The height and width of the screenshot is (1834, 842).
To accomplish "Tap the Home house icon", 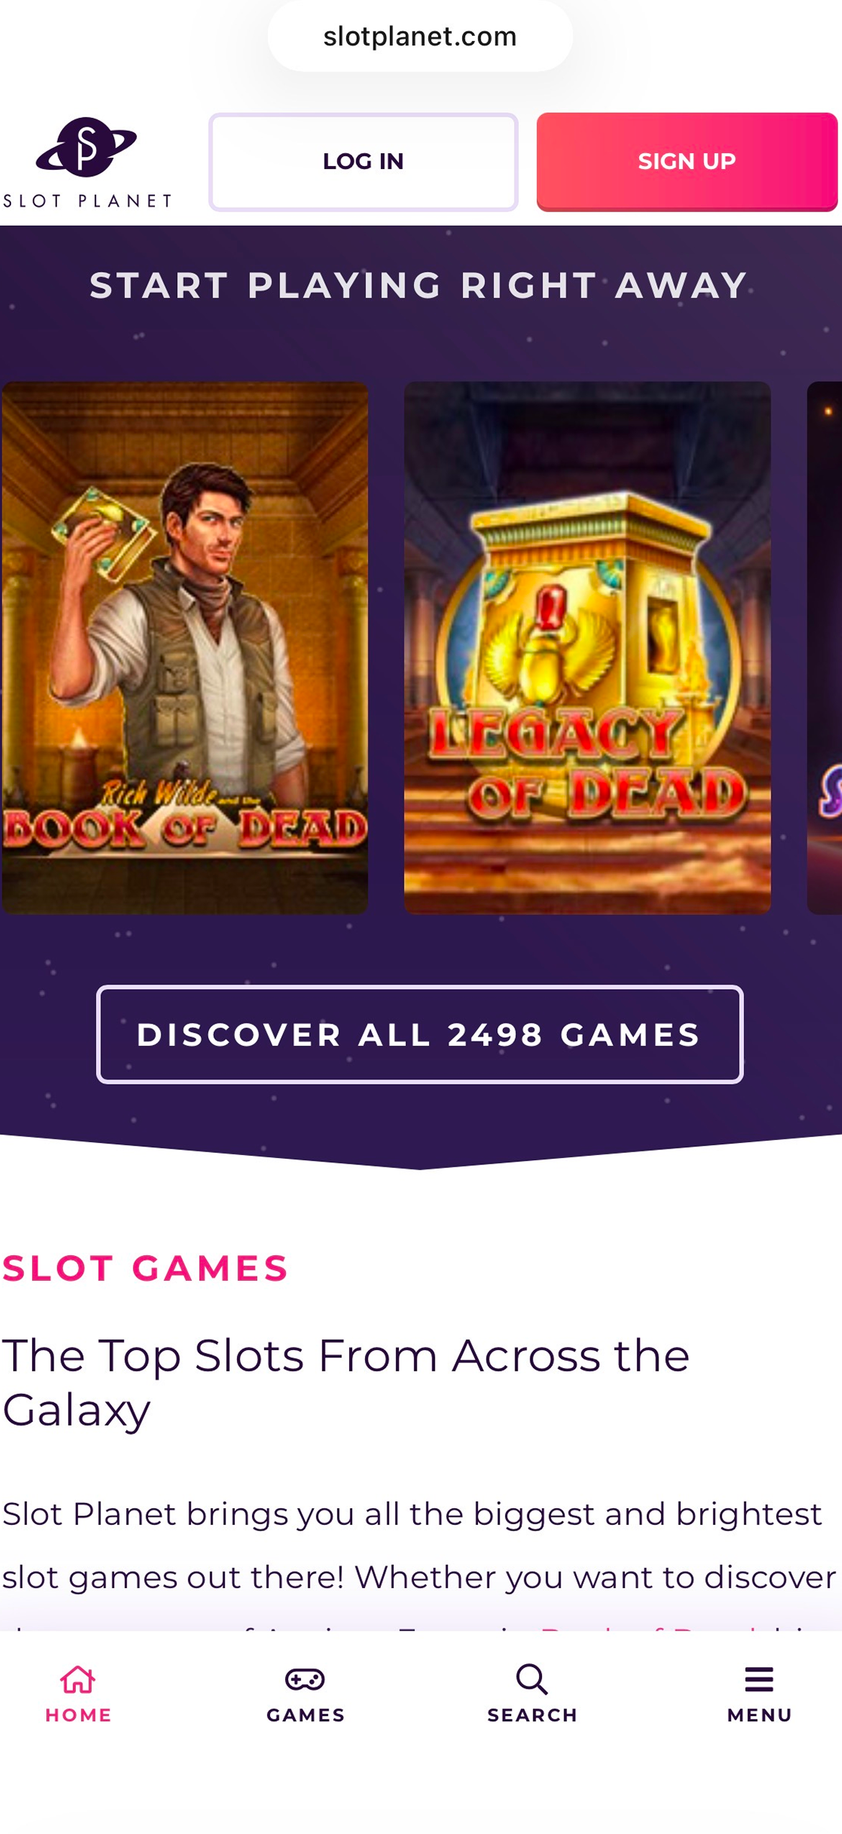I will pyautogui.click(x=78, y=1679).
